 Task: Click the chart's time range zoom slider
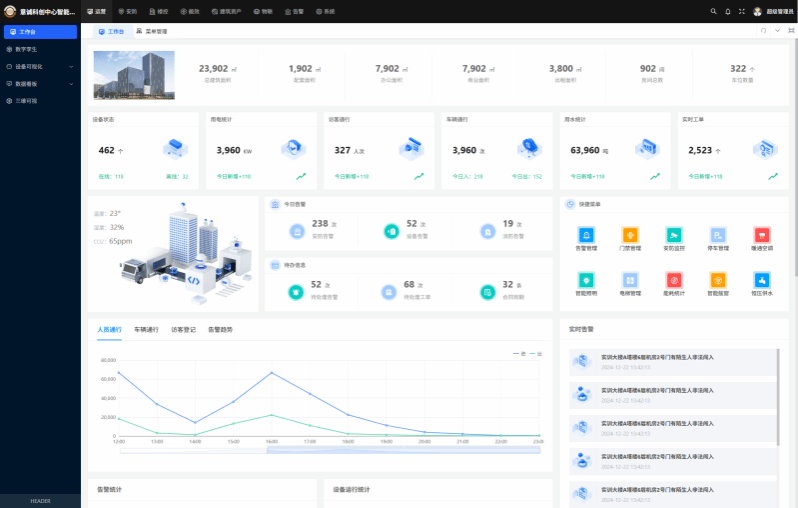pos(329,450)
